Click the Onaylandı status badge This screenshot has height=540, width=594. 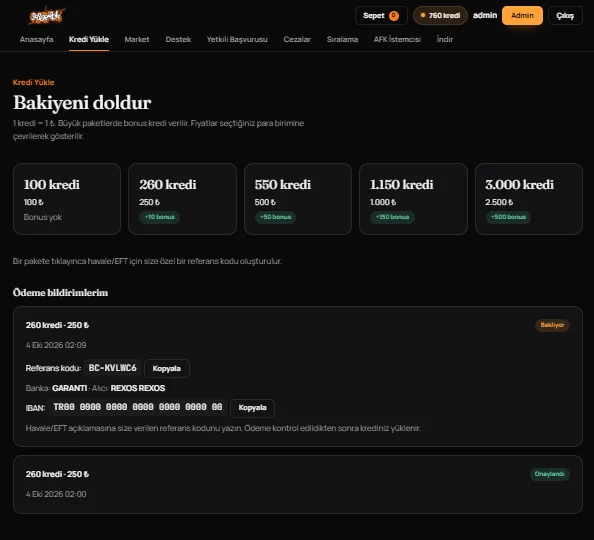(x=549, y=474)
